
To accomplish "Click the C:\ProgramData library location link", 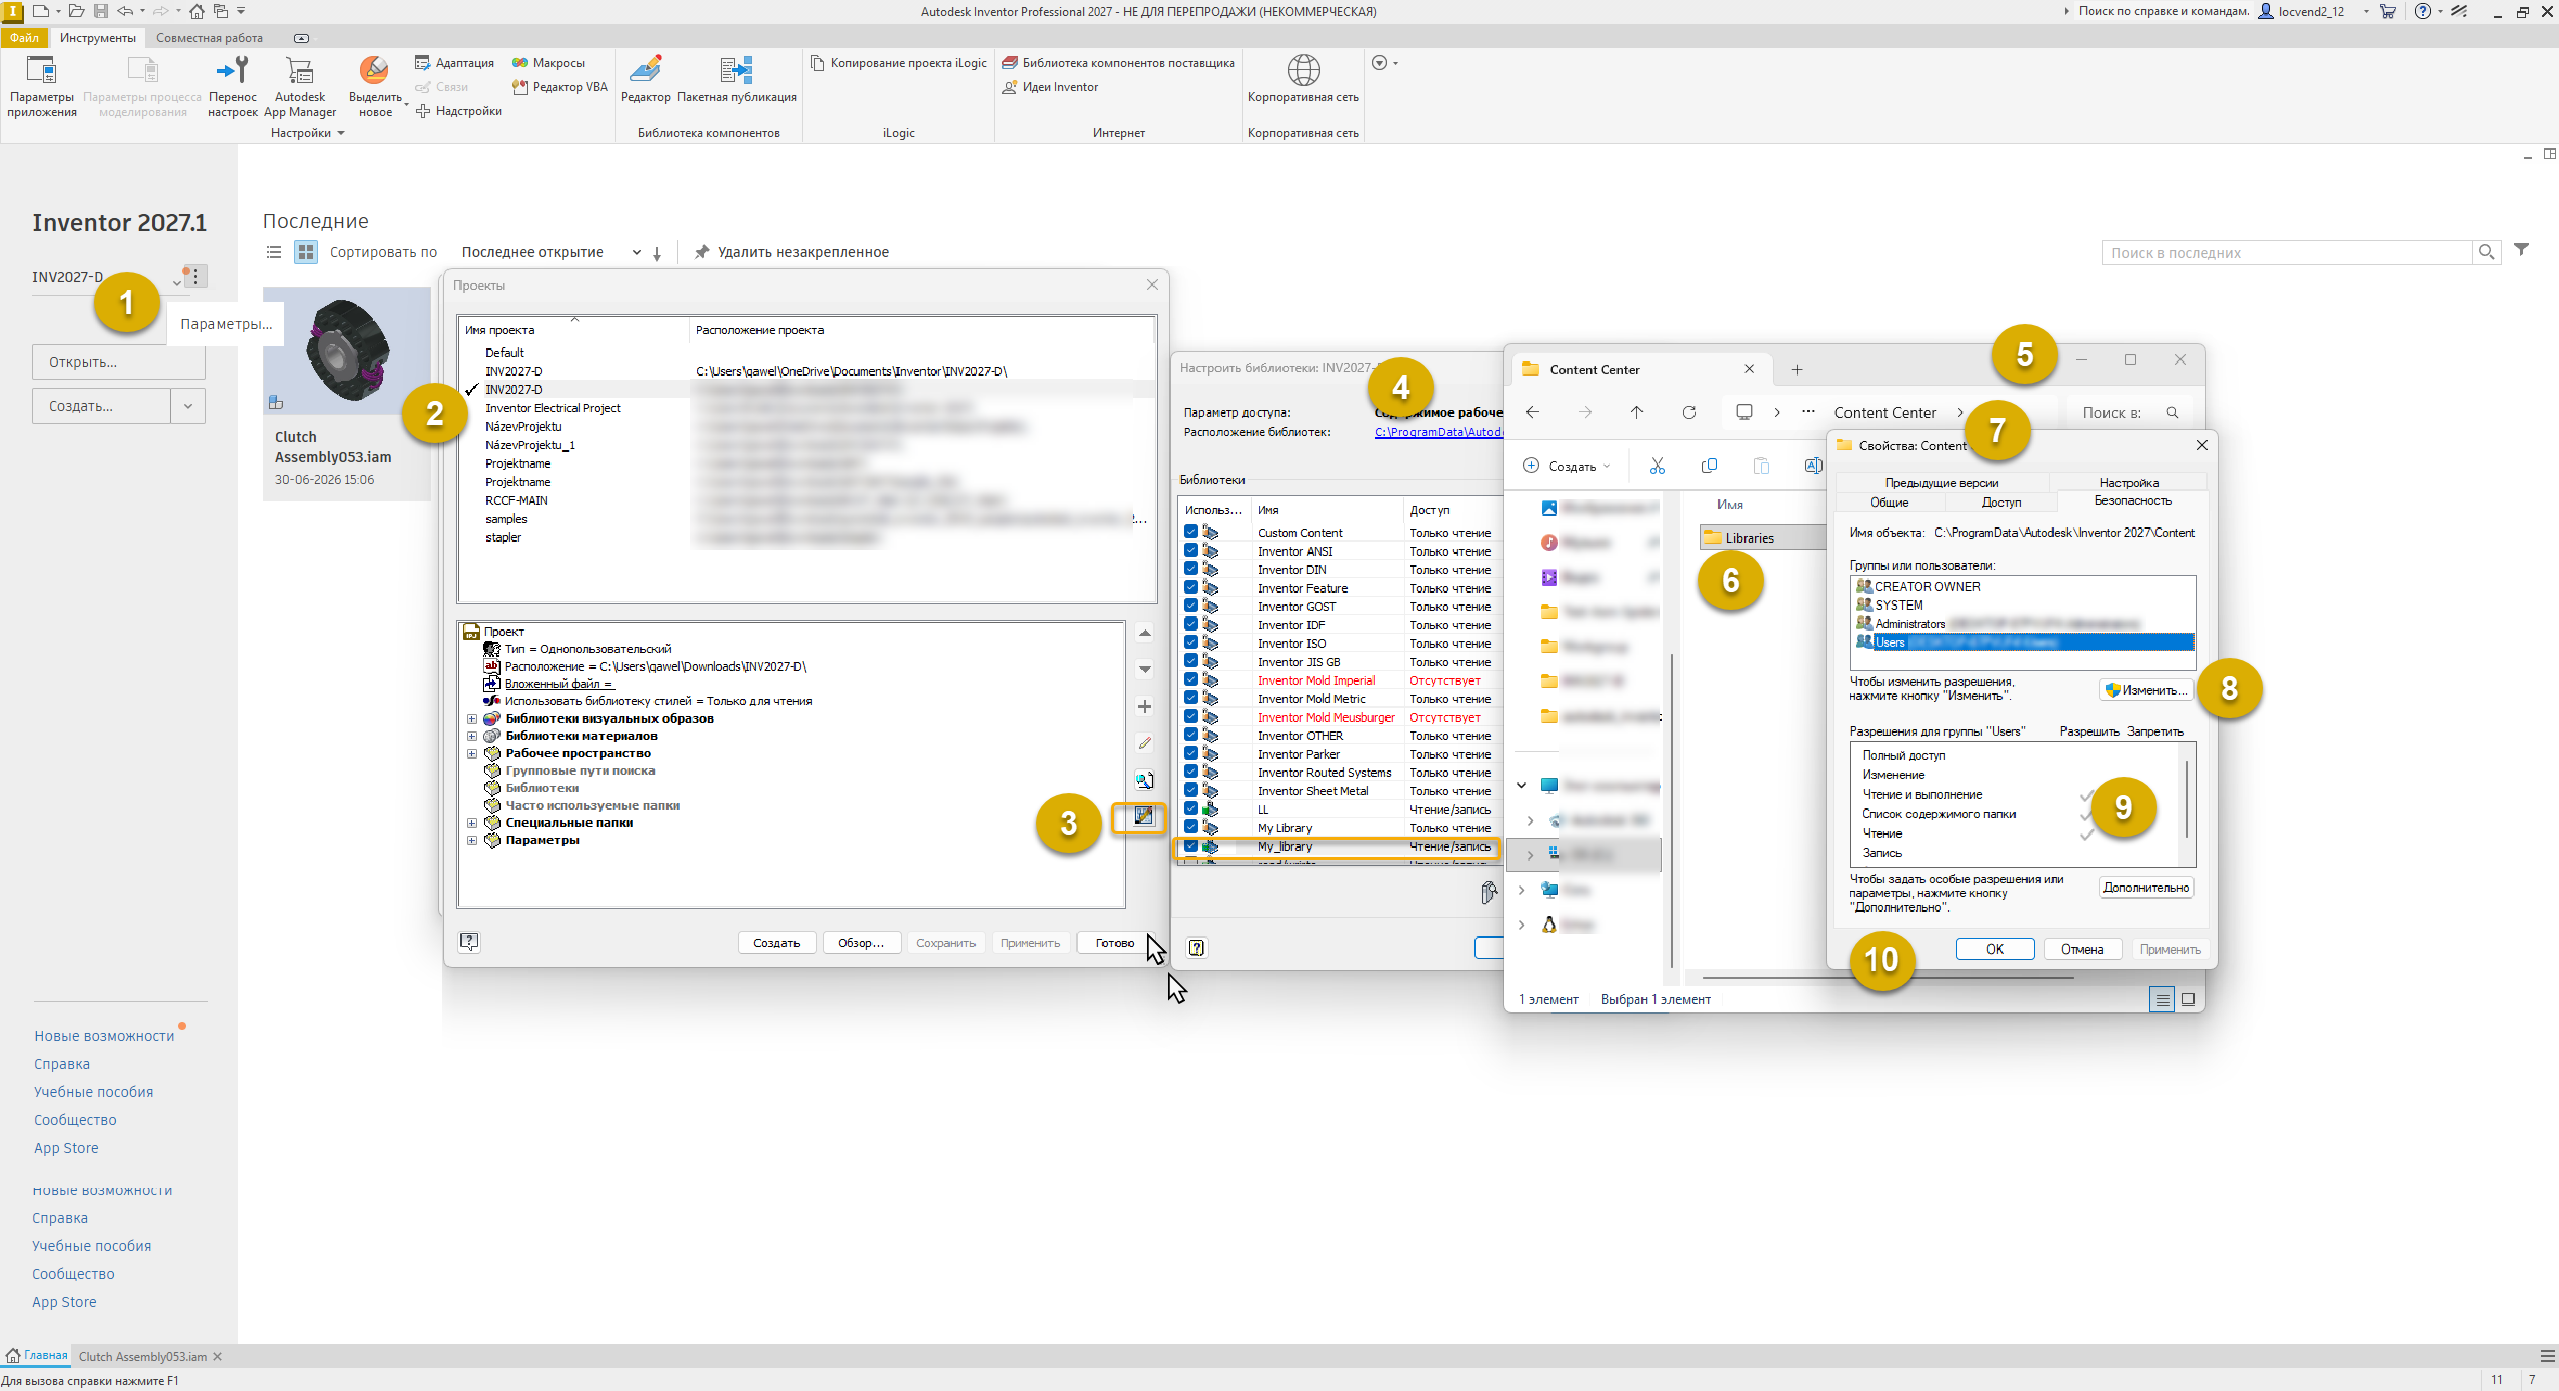I will pyautogui.click(x=1438, y=432).
